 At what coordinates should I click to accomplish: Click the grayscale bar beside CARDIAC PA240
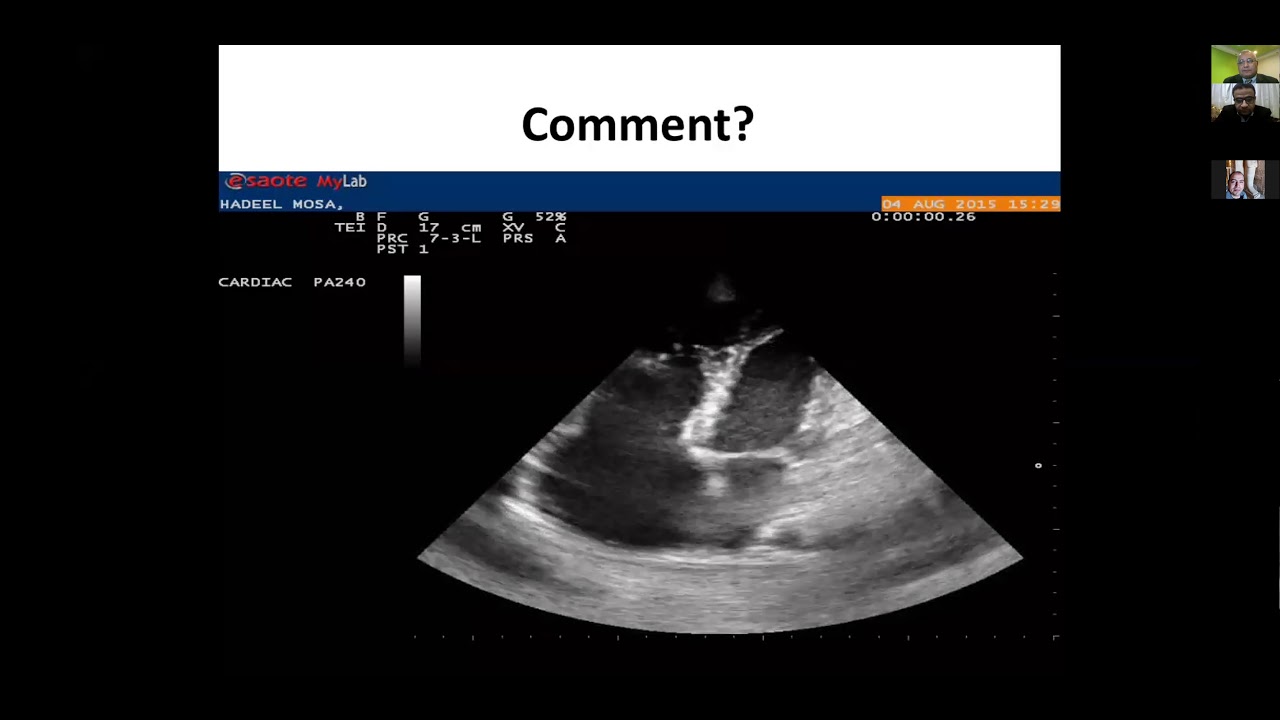pos(412,320)
